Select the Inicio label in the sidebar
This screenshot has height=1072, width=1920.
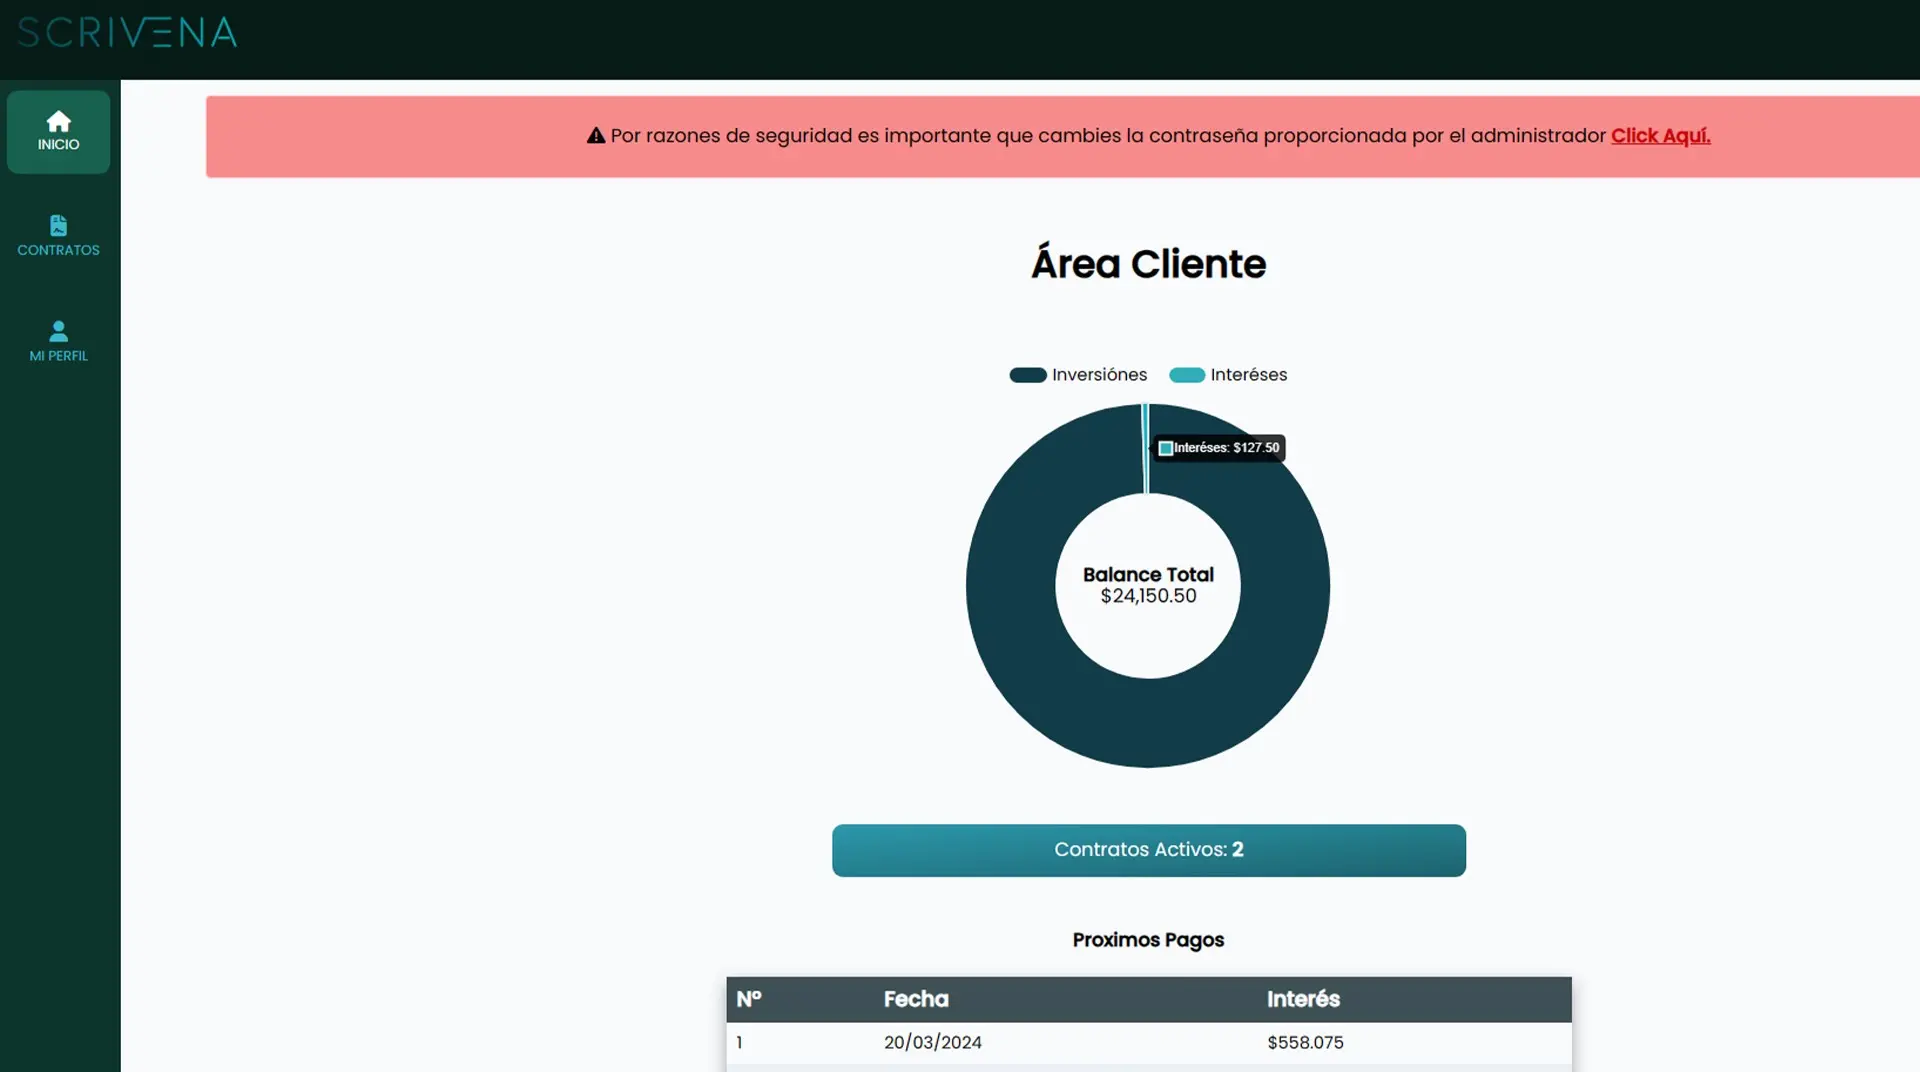(x=58, y=145)
